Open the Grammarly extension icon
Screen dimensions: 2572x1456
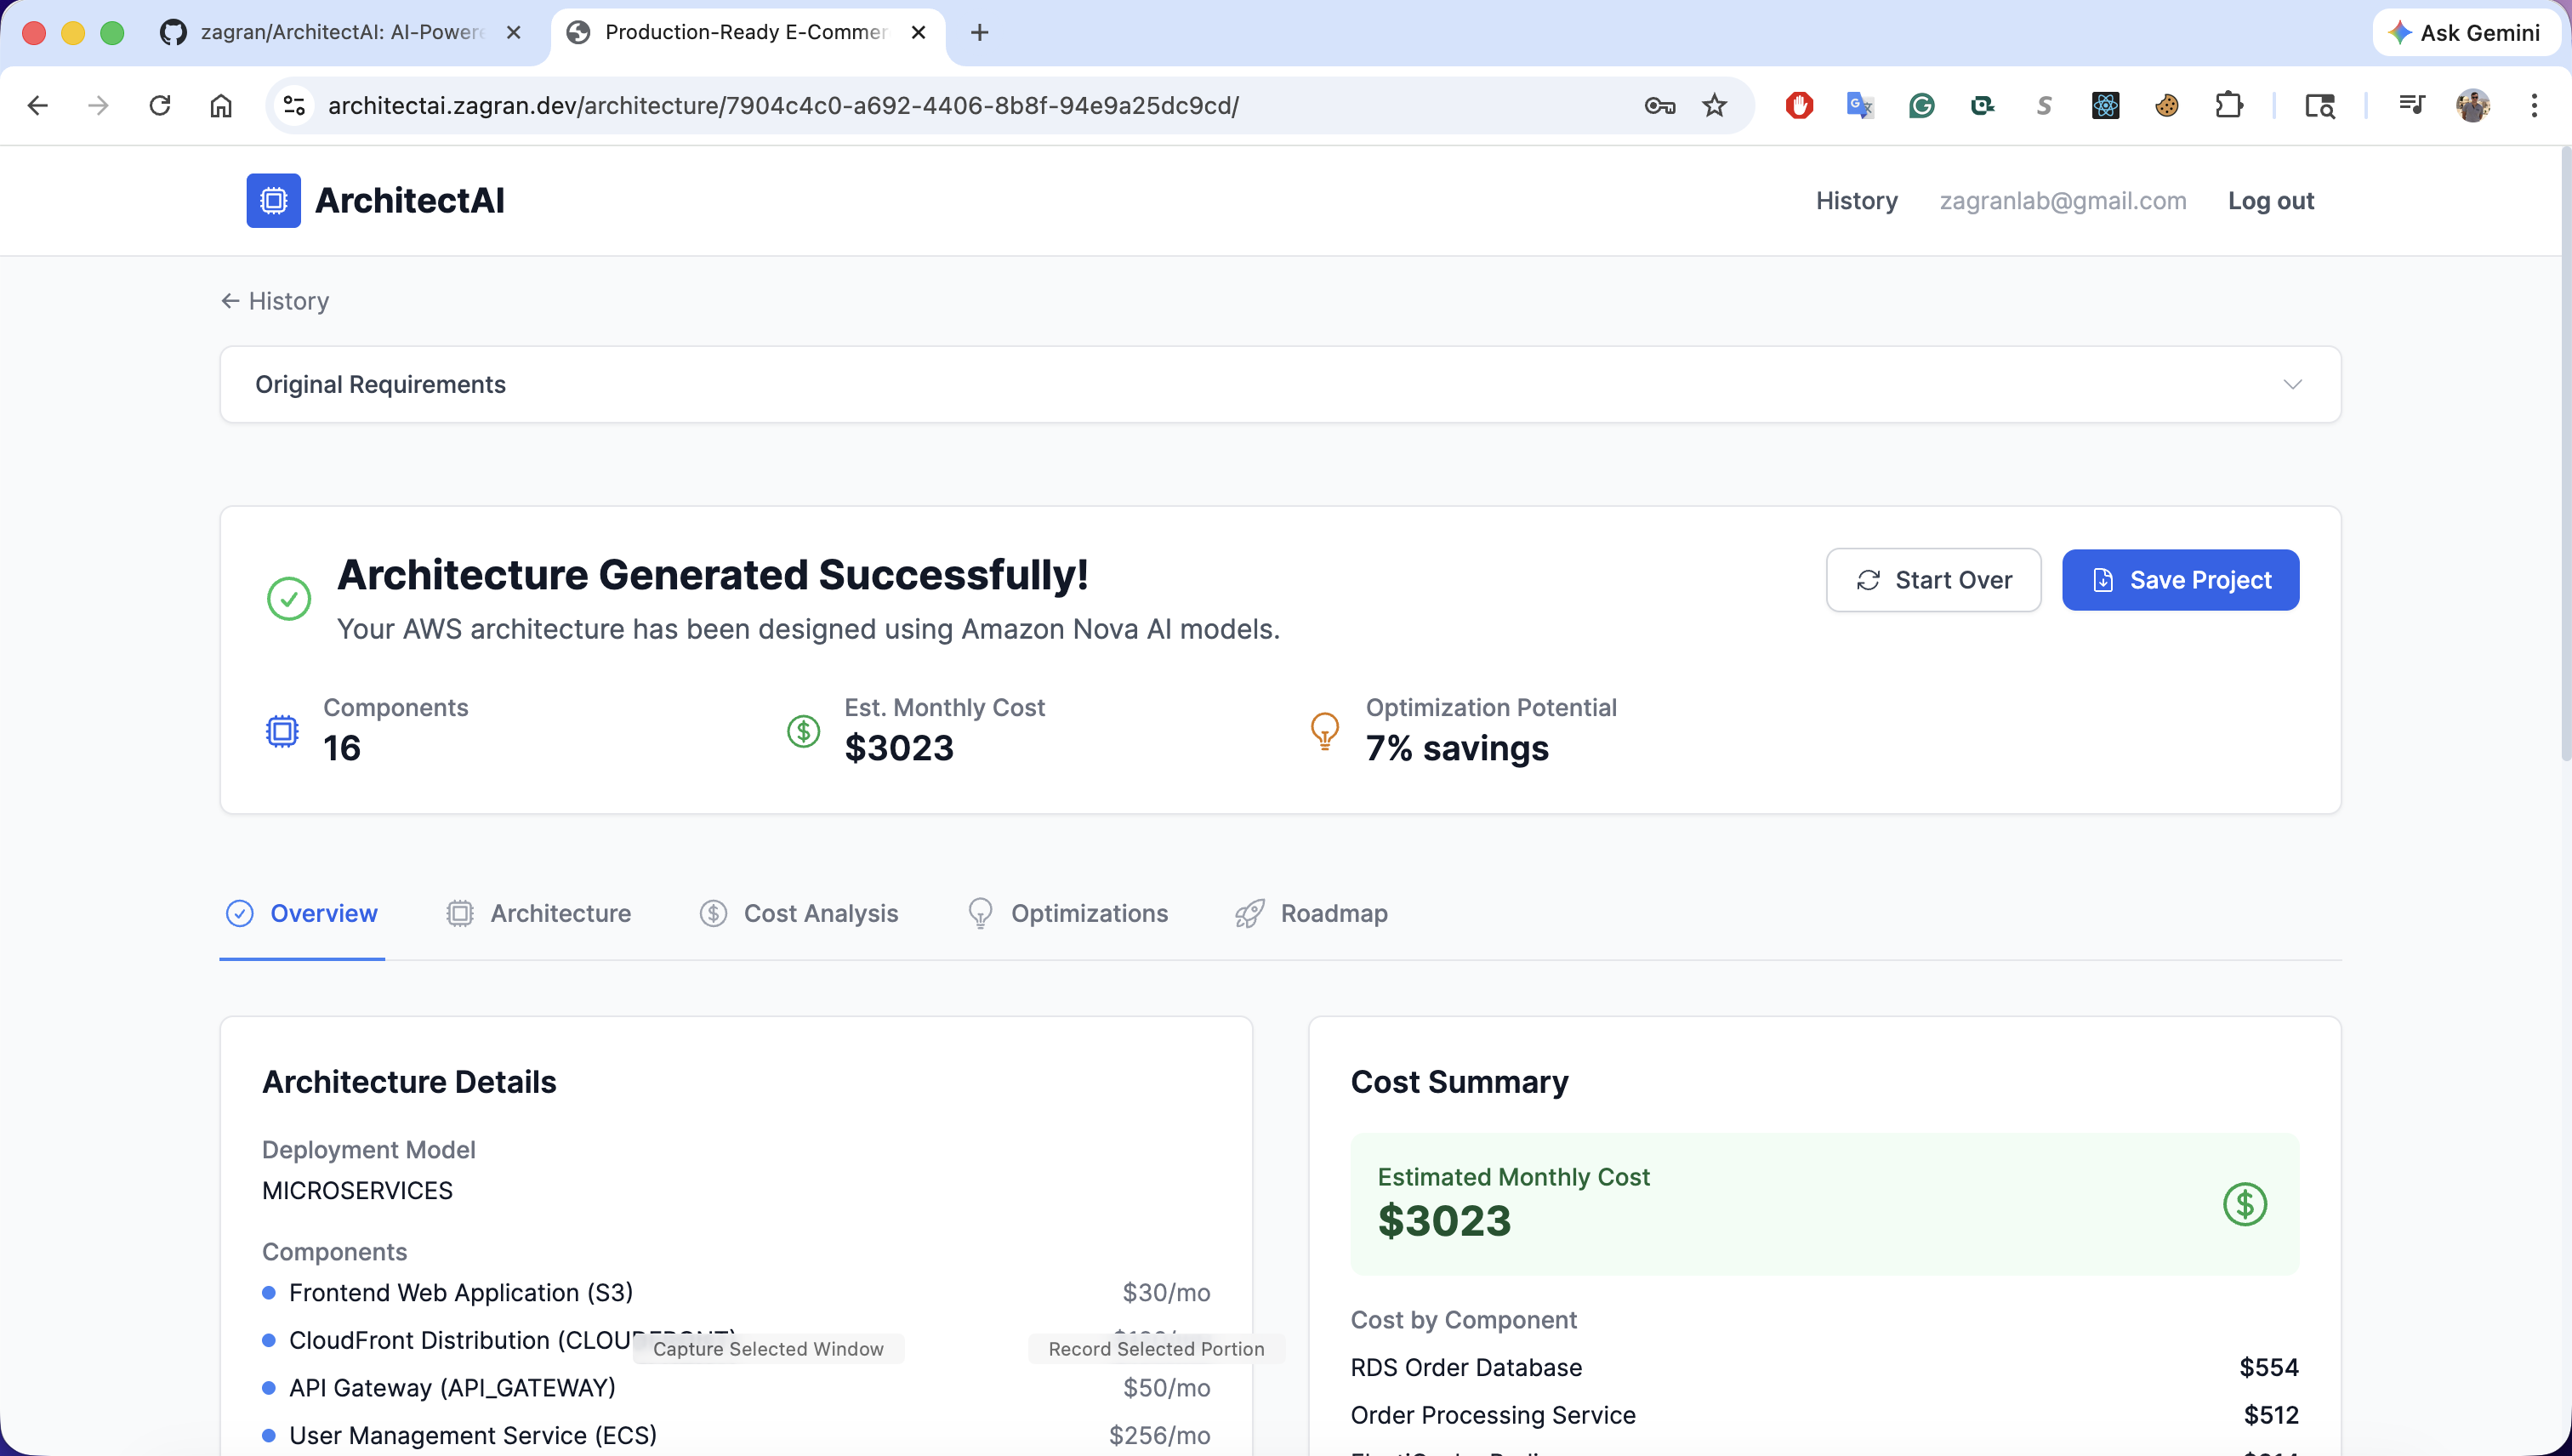coord(1921,106)
